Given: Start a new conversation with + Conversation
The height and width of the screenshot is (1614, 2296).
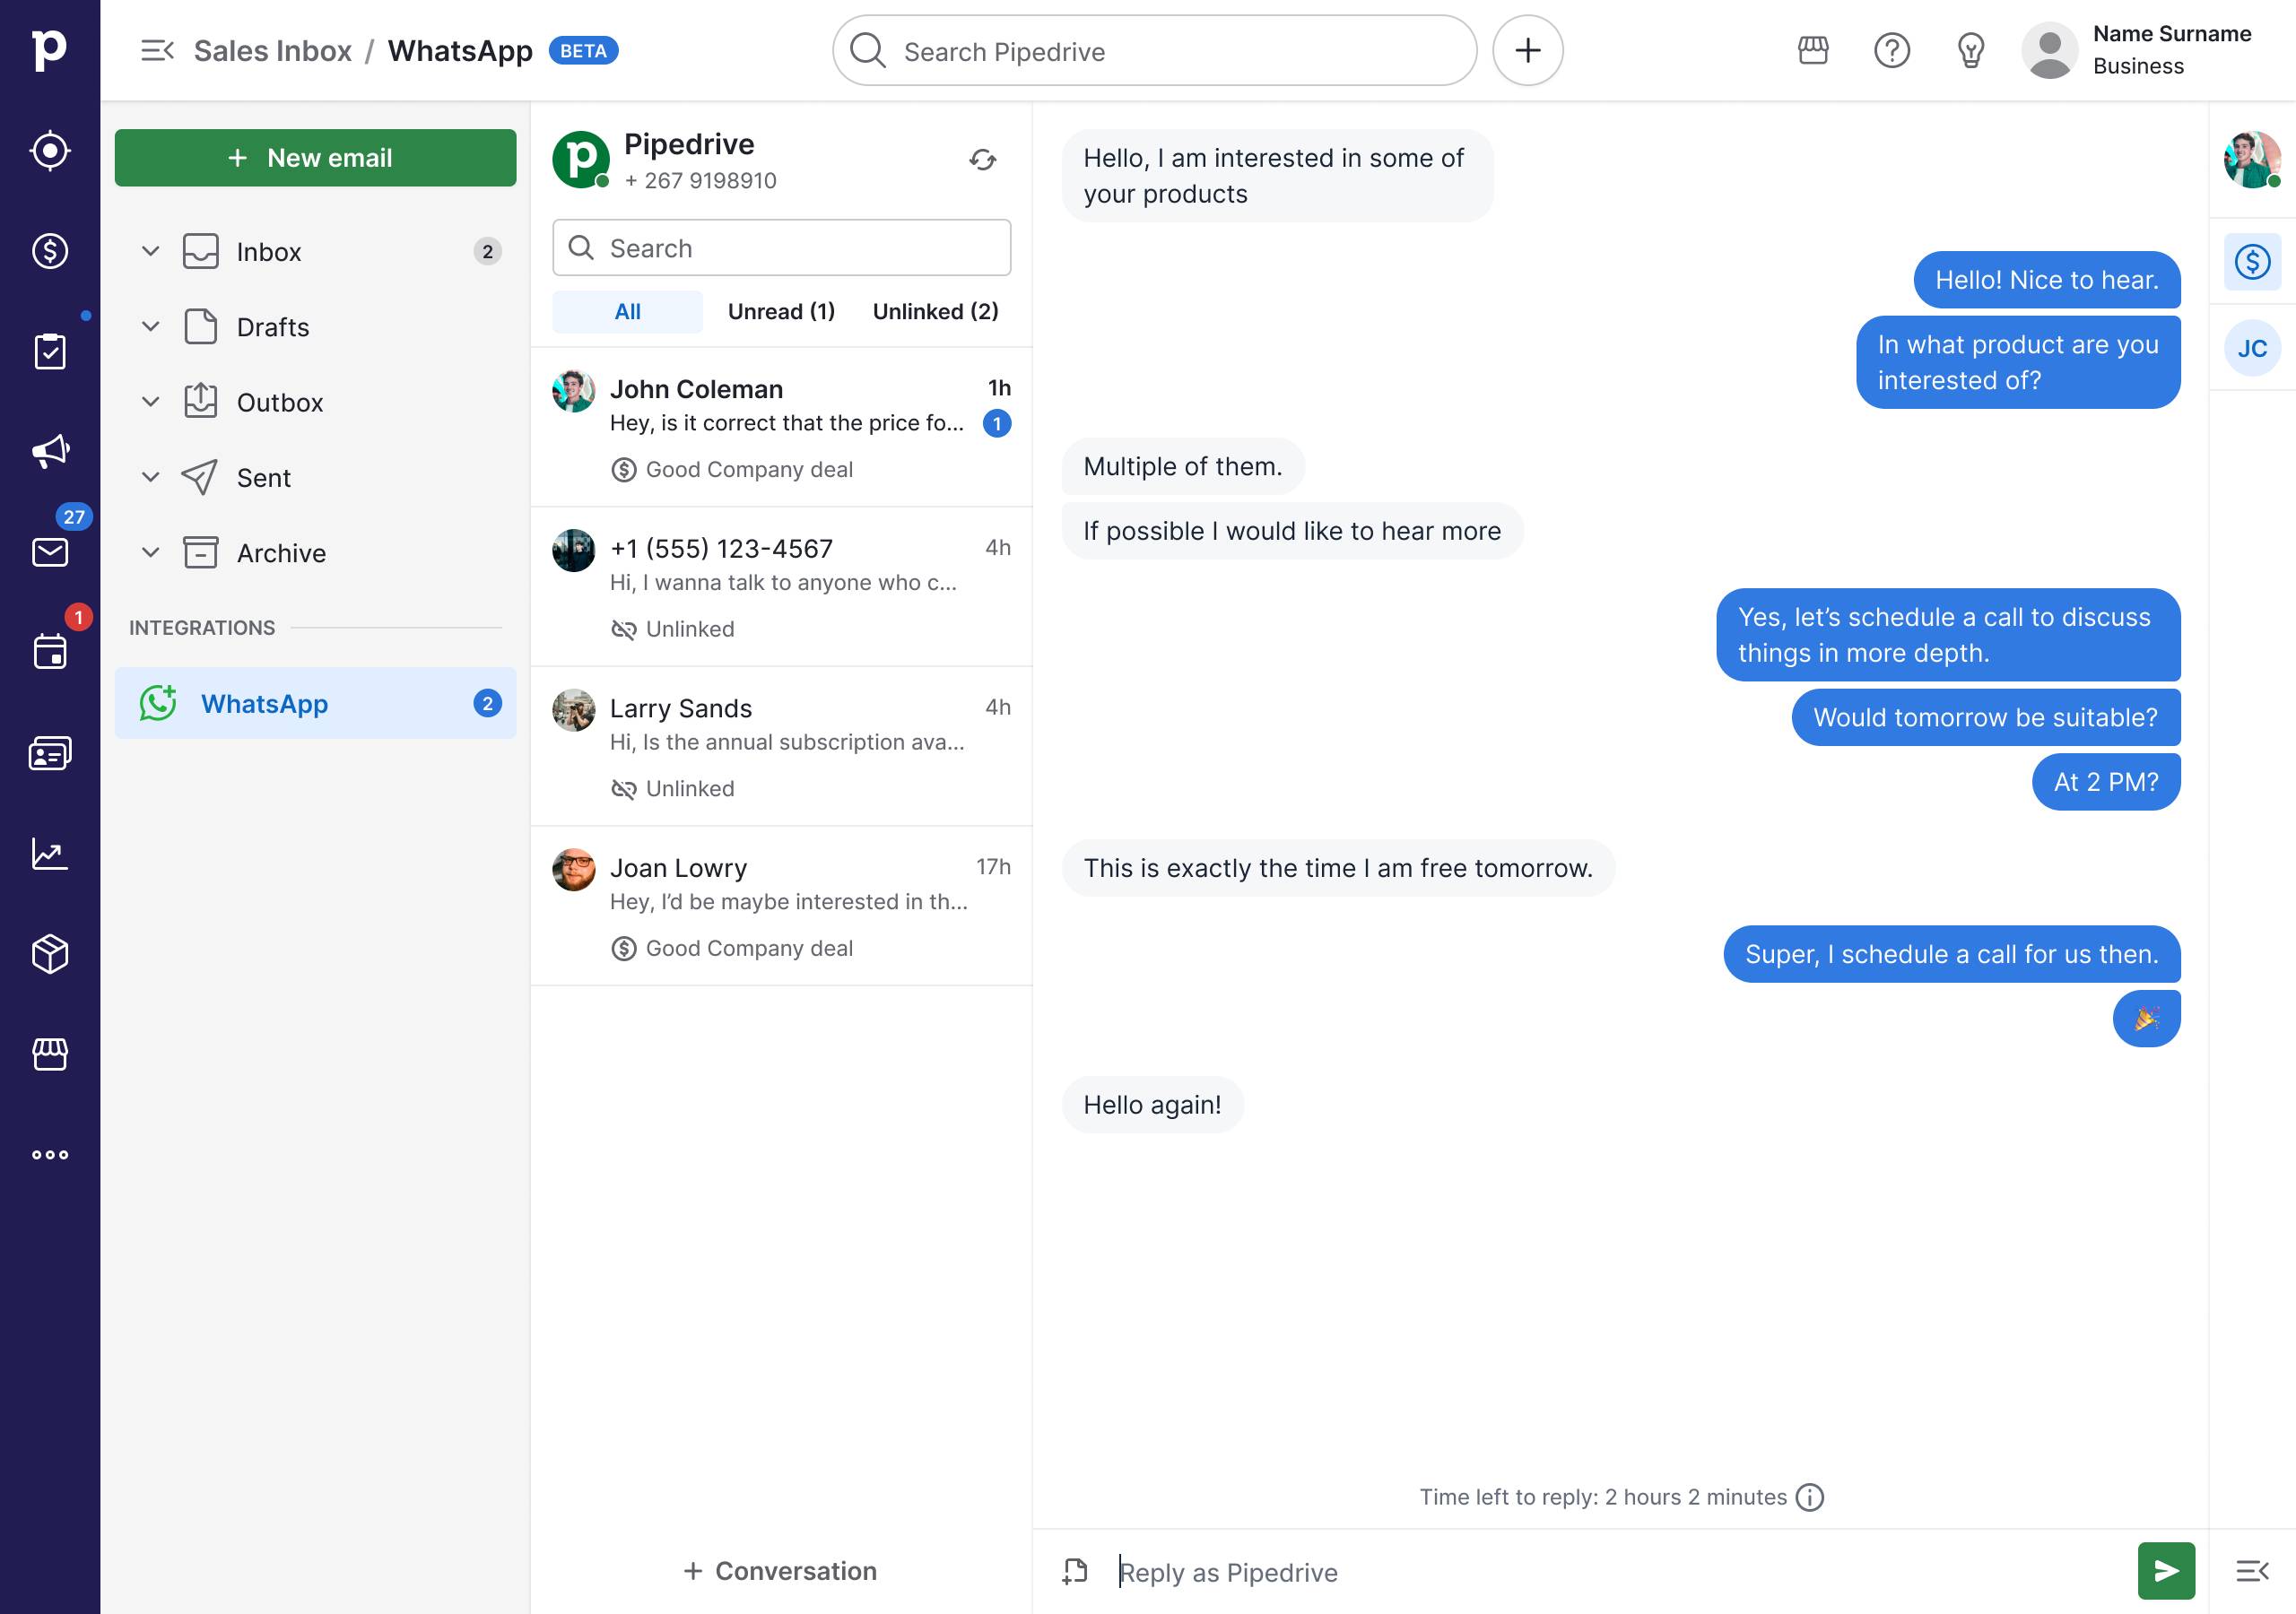Looking at the screenshot, I should pyautogui.click(x=780, y=1571).
